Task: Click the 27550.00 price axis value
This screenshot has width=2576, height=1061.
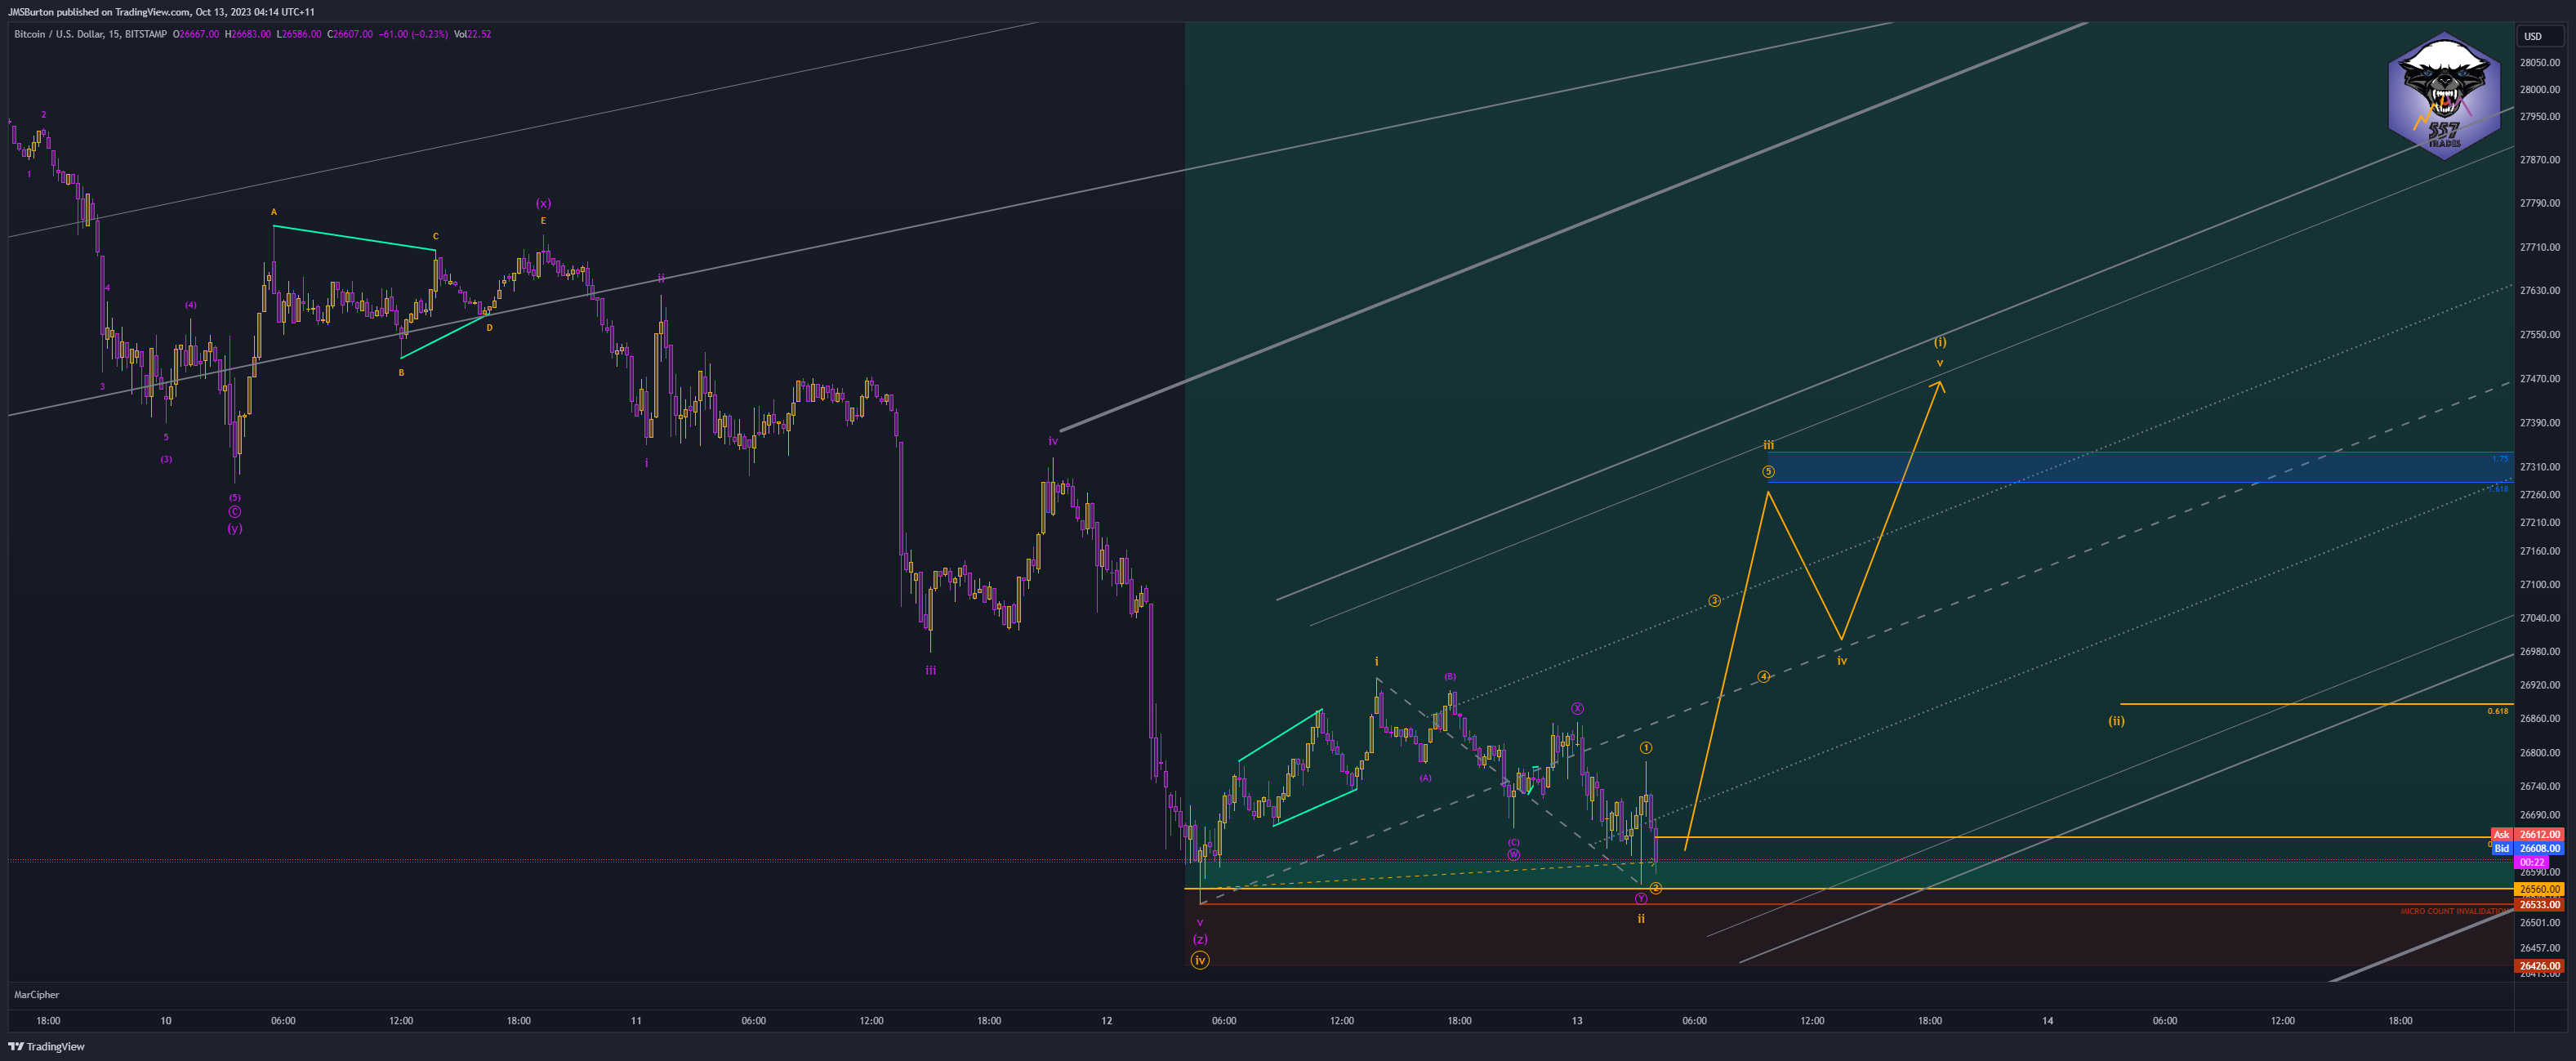Action: 2540,334
